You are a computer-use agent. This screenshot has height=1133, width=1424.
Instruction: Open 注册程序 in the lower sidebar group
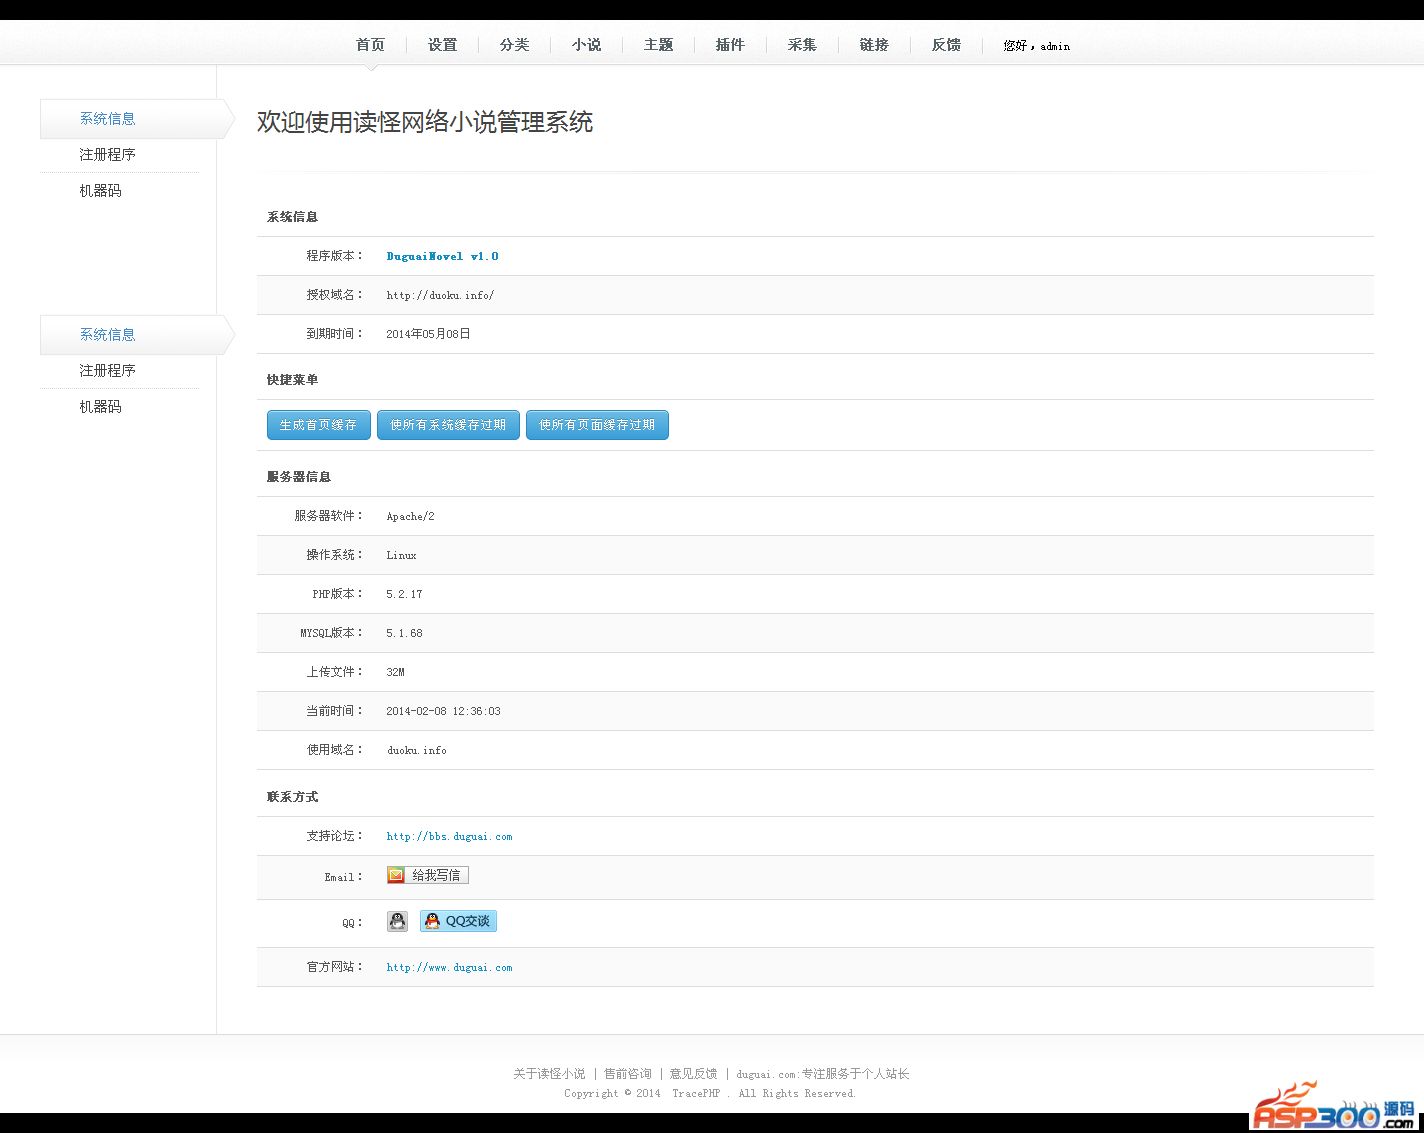tap(107, 371)
